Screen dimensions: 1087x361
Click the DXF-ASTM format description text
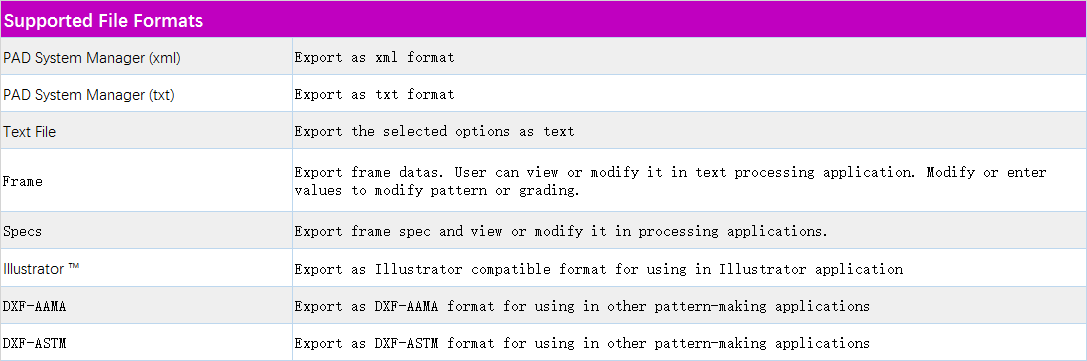pyautogui.click(x=582, y=342)
